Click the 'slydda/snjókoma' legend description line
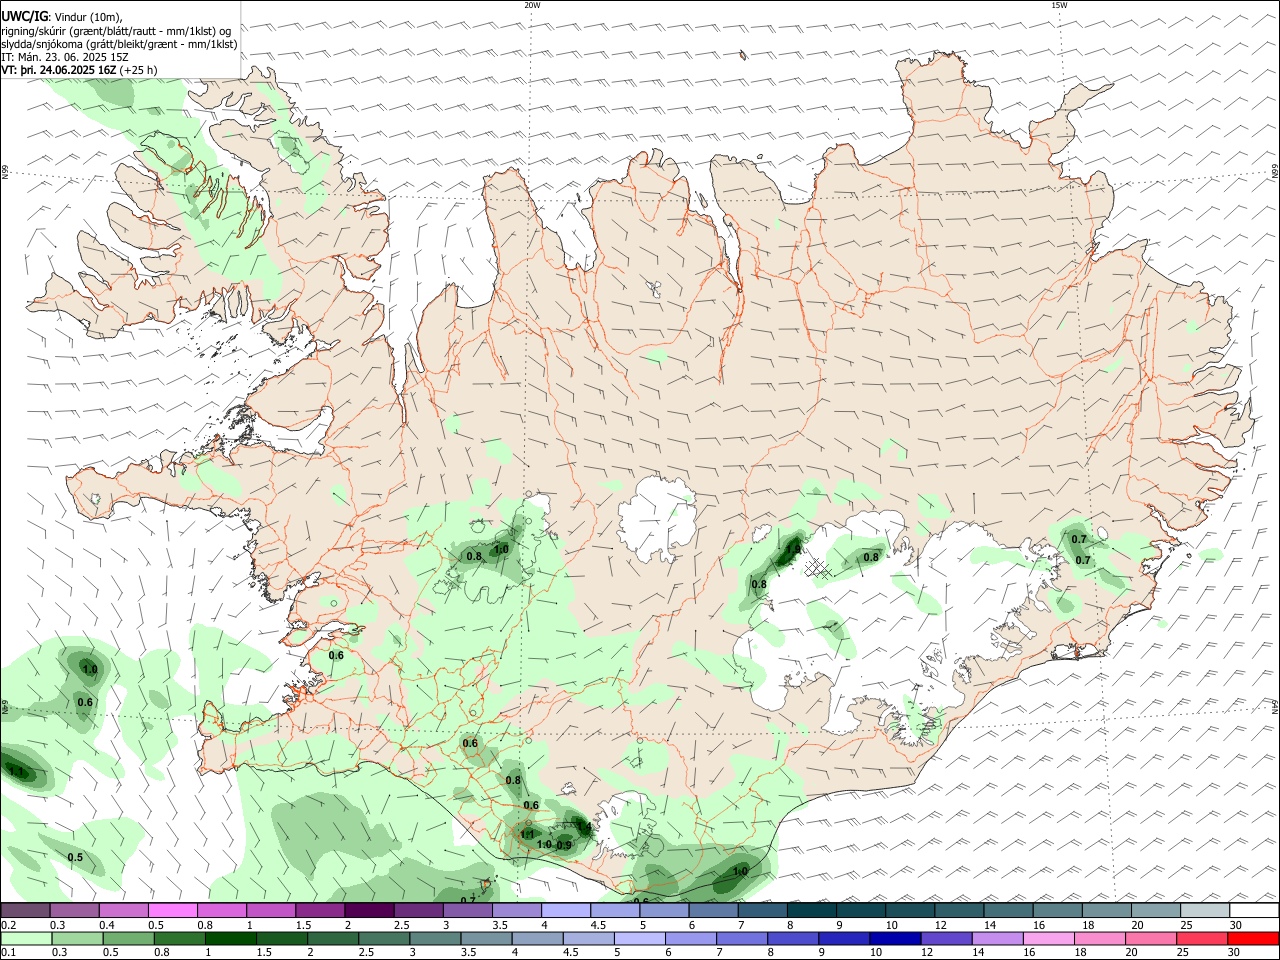The image size is (1280, 960). point(119,44)
